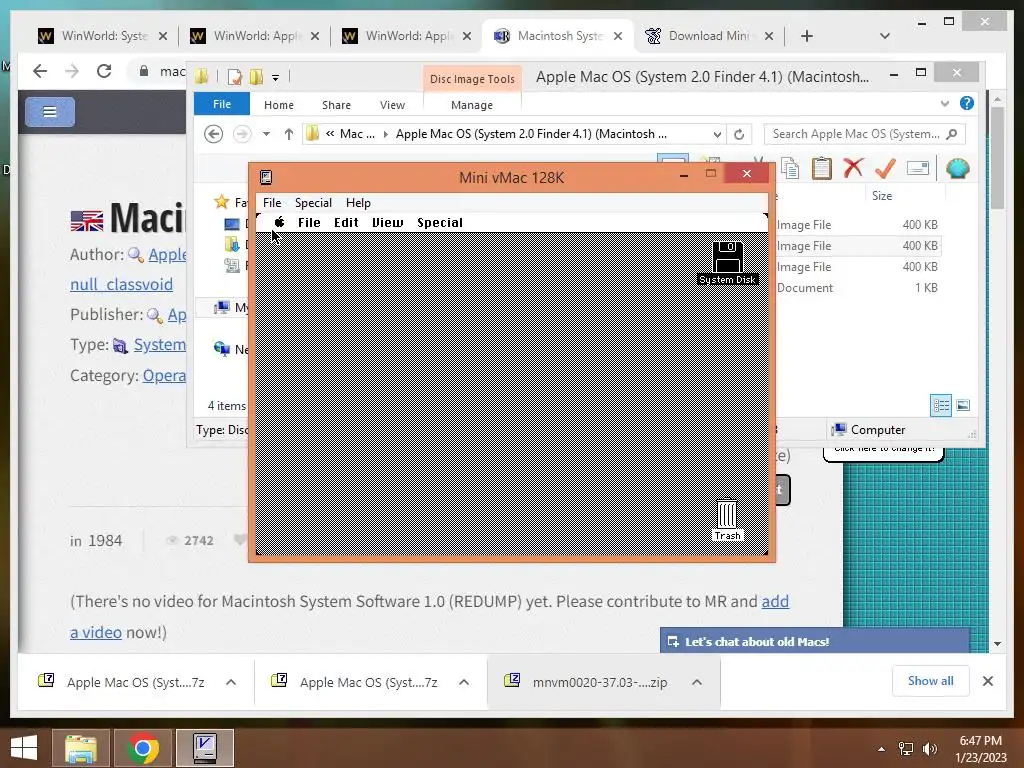1024x768 pixels.
Task: Open Chrome from taskbar
Action: (x=143, y=748)
